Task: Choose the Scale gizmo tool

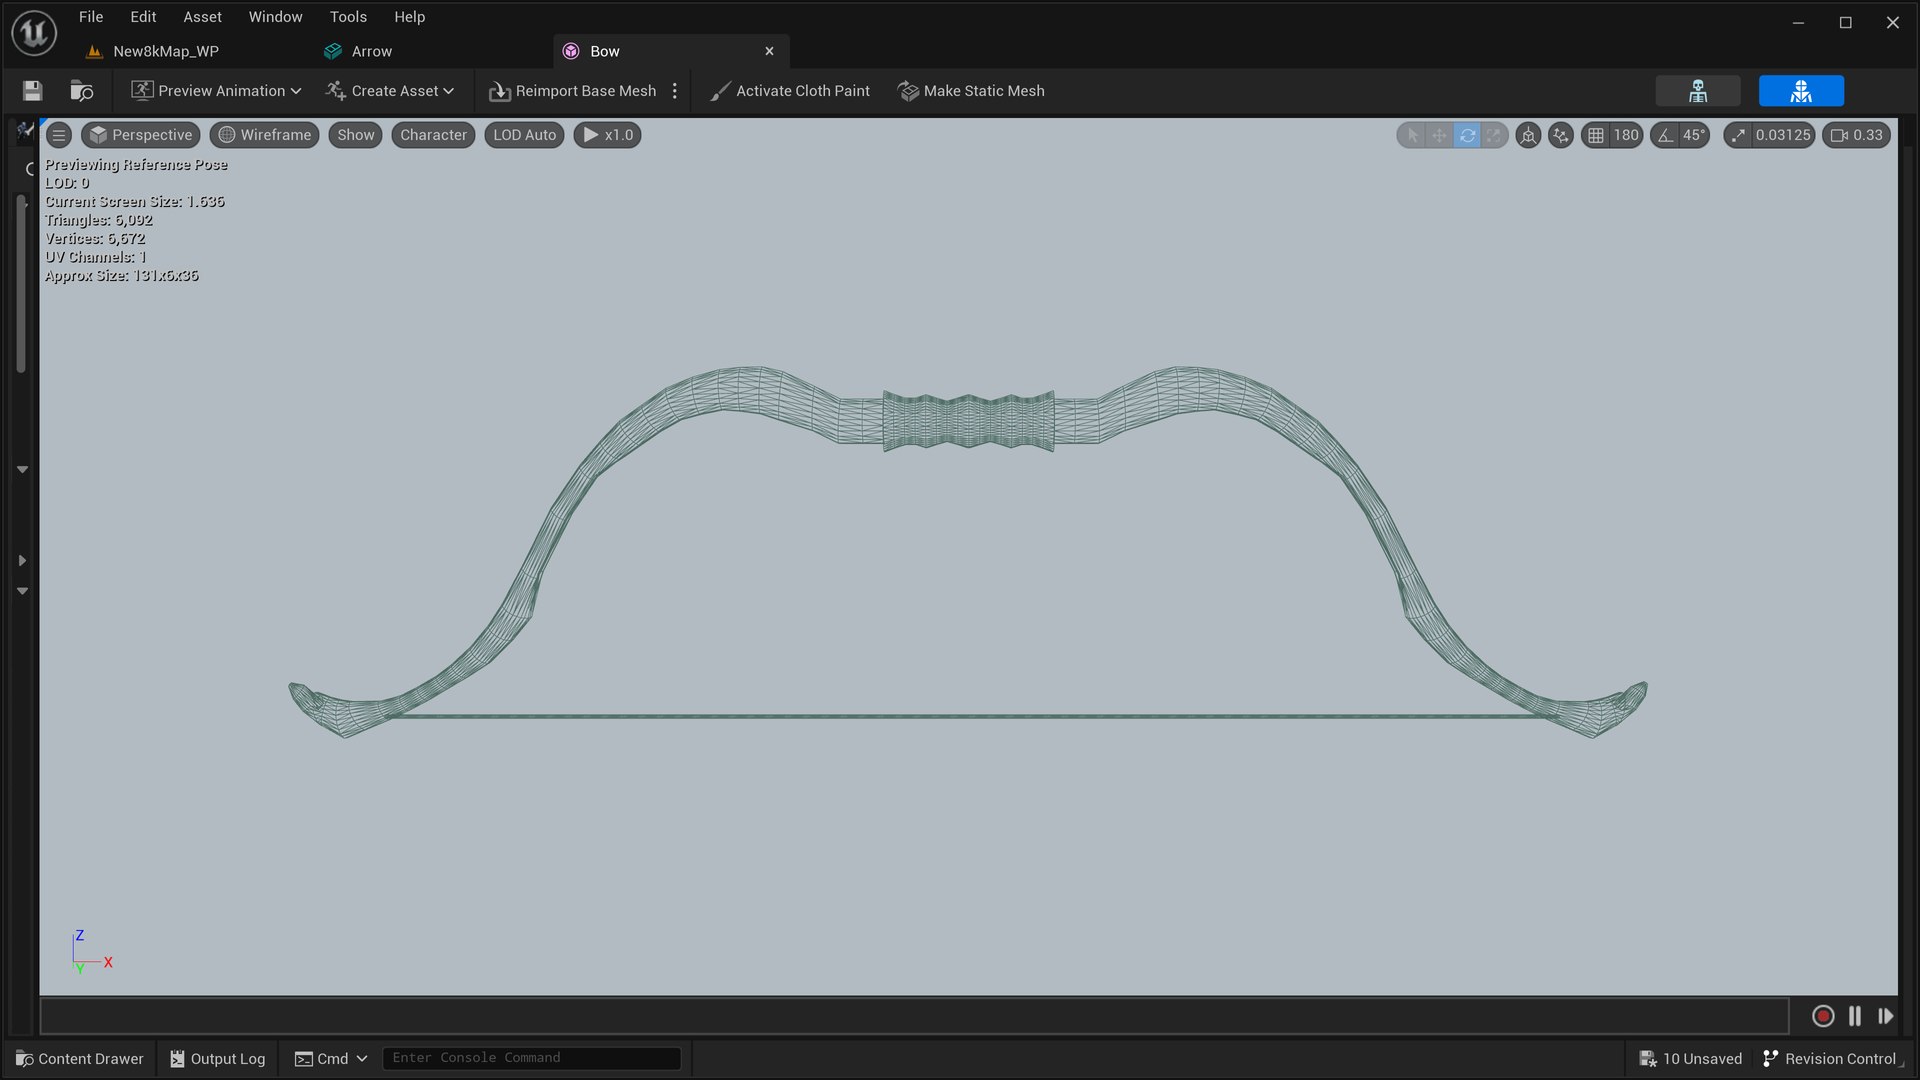Action: [x=1494, y=135]
